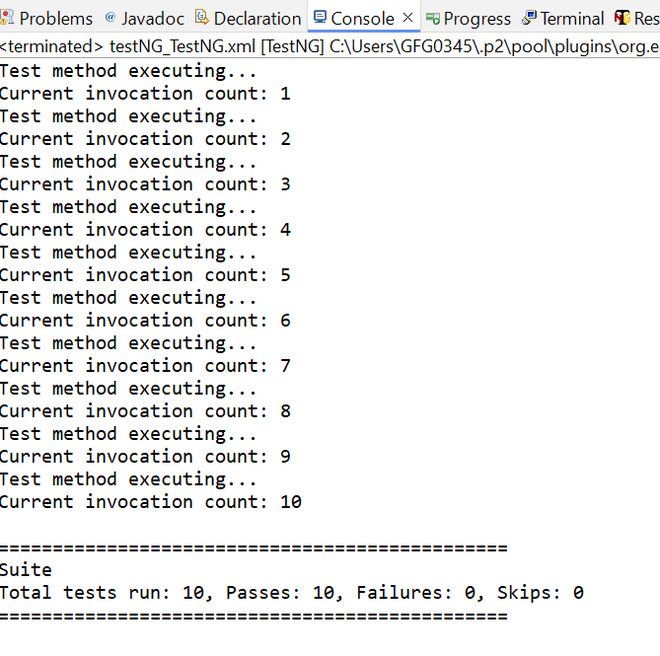660x656 pixels.
Task: Click the 'Current invocation count: 7' line
Action: 145,366
